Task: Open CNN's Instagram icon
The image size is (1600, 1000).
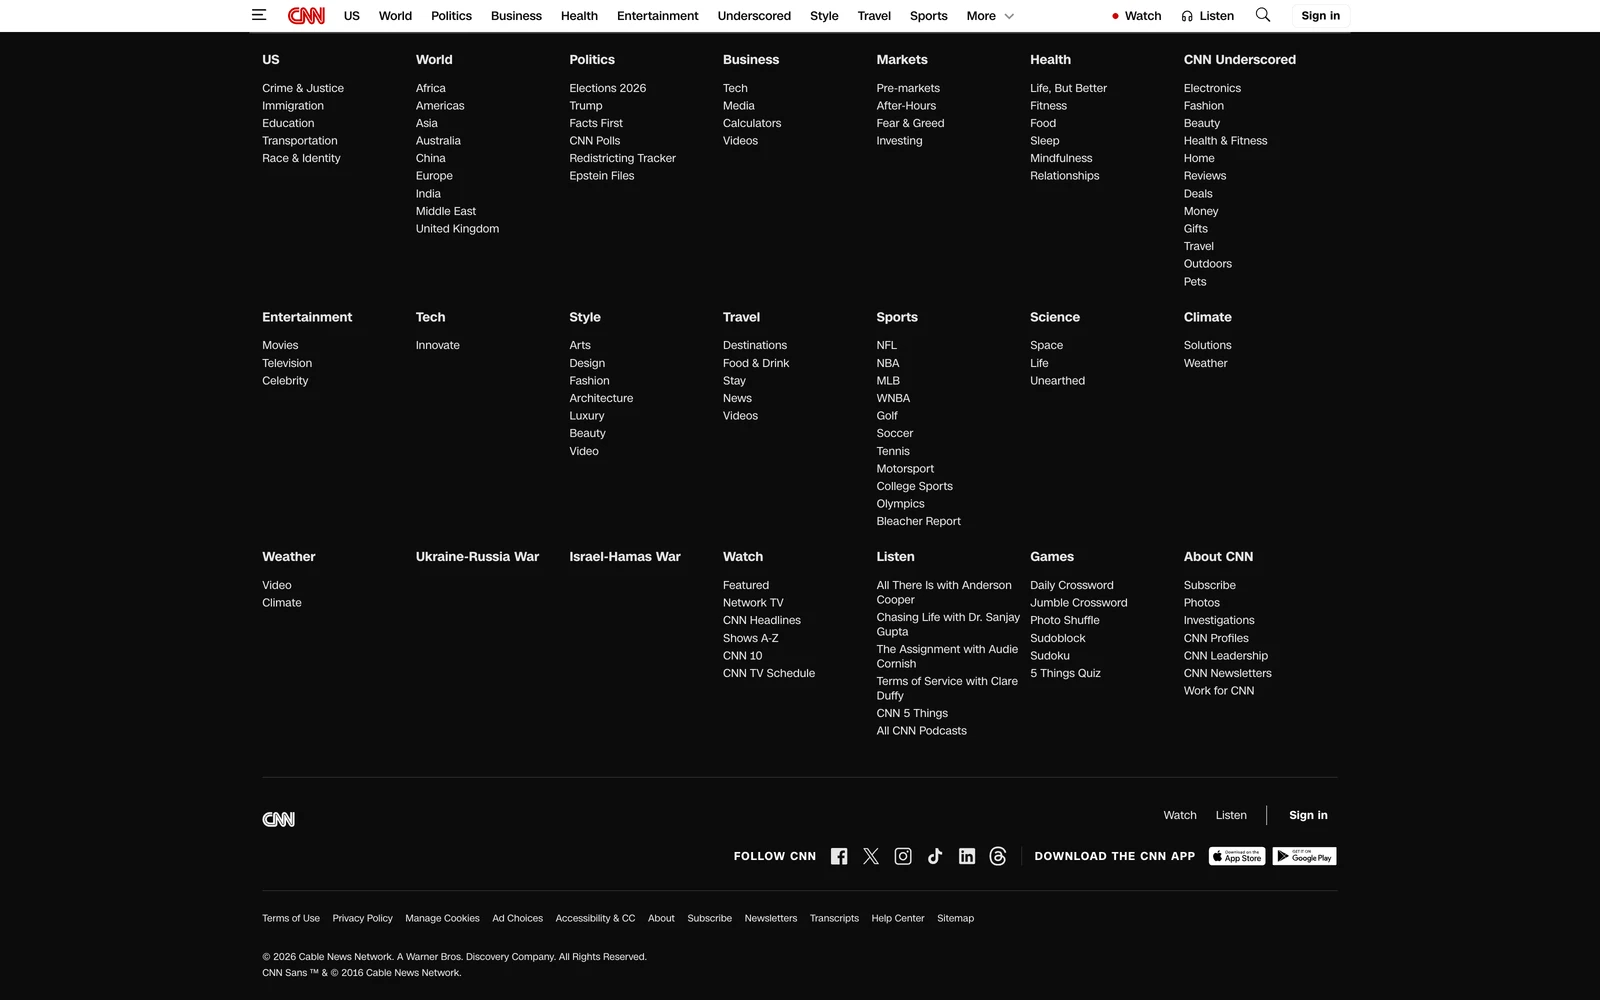Action: point(903,856)
